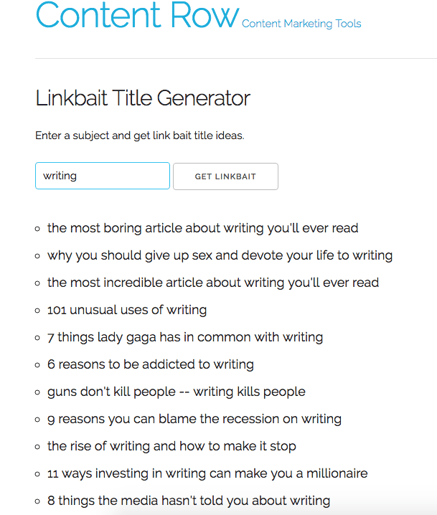Select '7 things lady gaga has in common' title

point(185,337)
